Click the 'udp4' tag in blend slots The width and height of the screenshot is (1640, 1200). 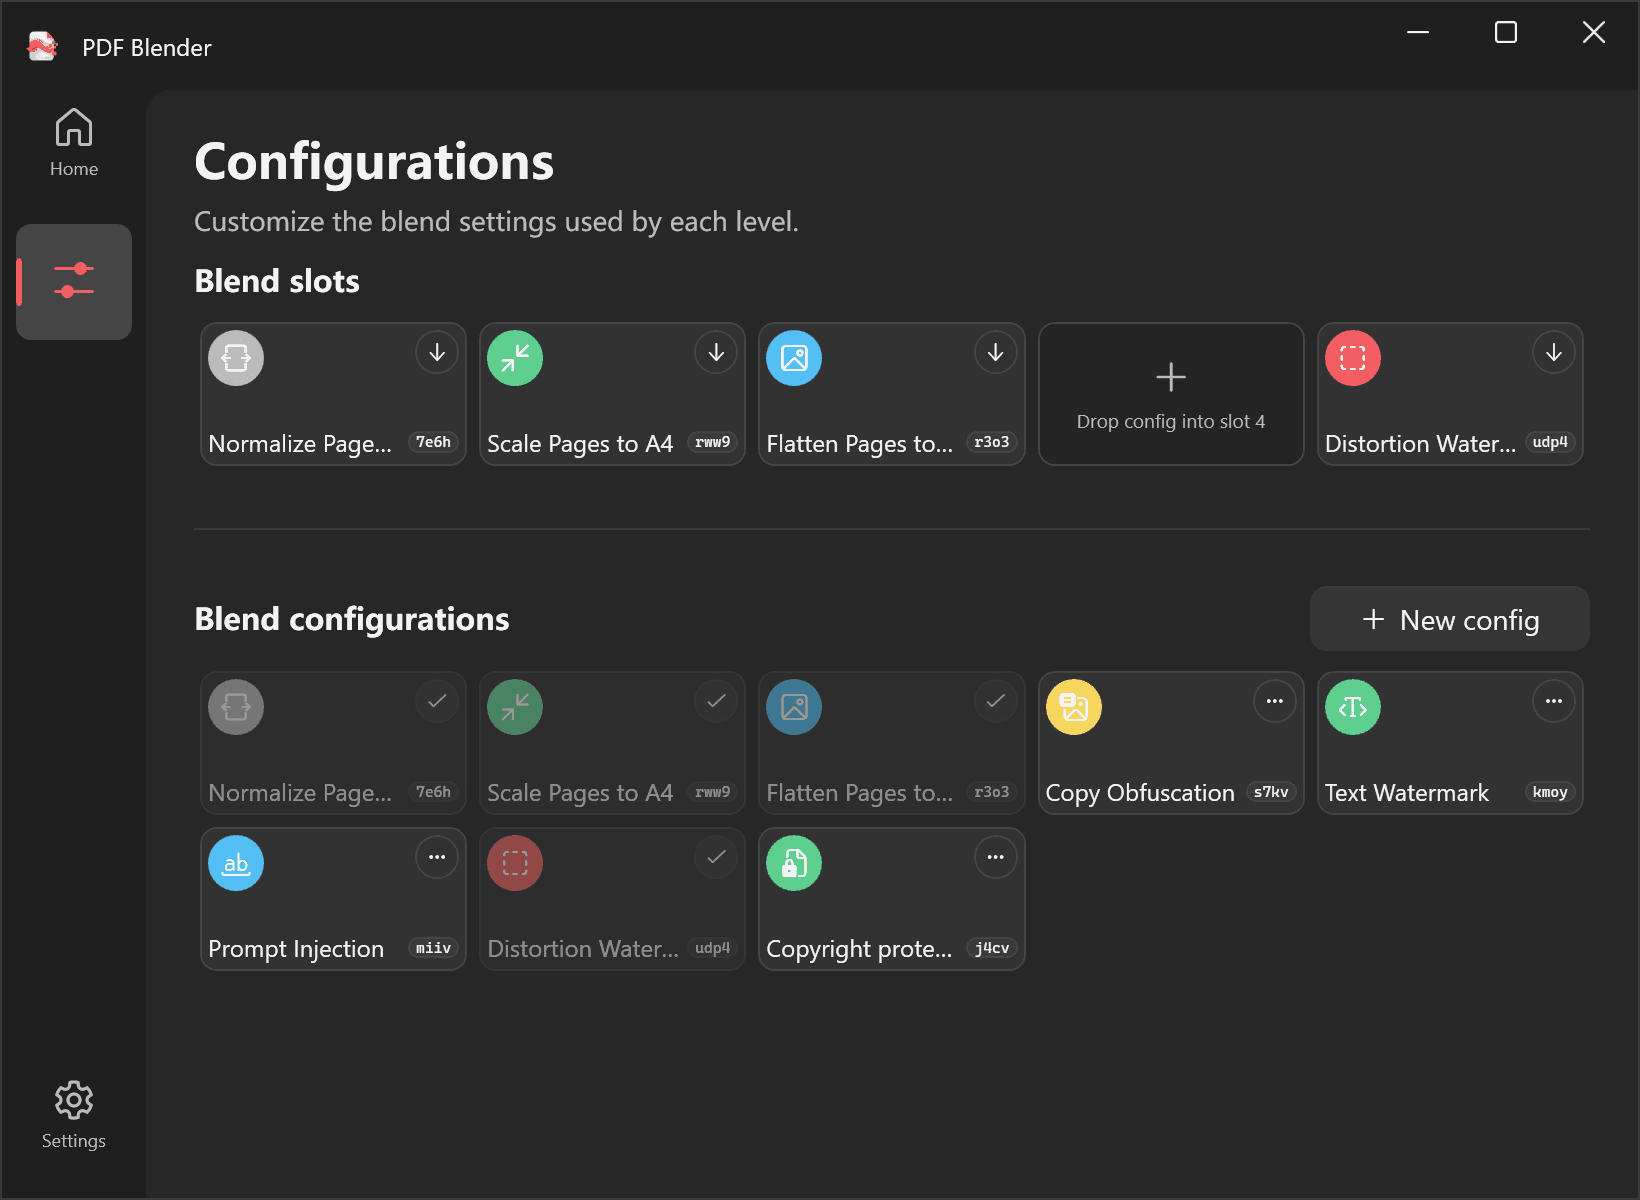[x=1550, y=442]
